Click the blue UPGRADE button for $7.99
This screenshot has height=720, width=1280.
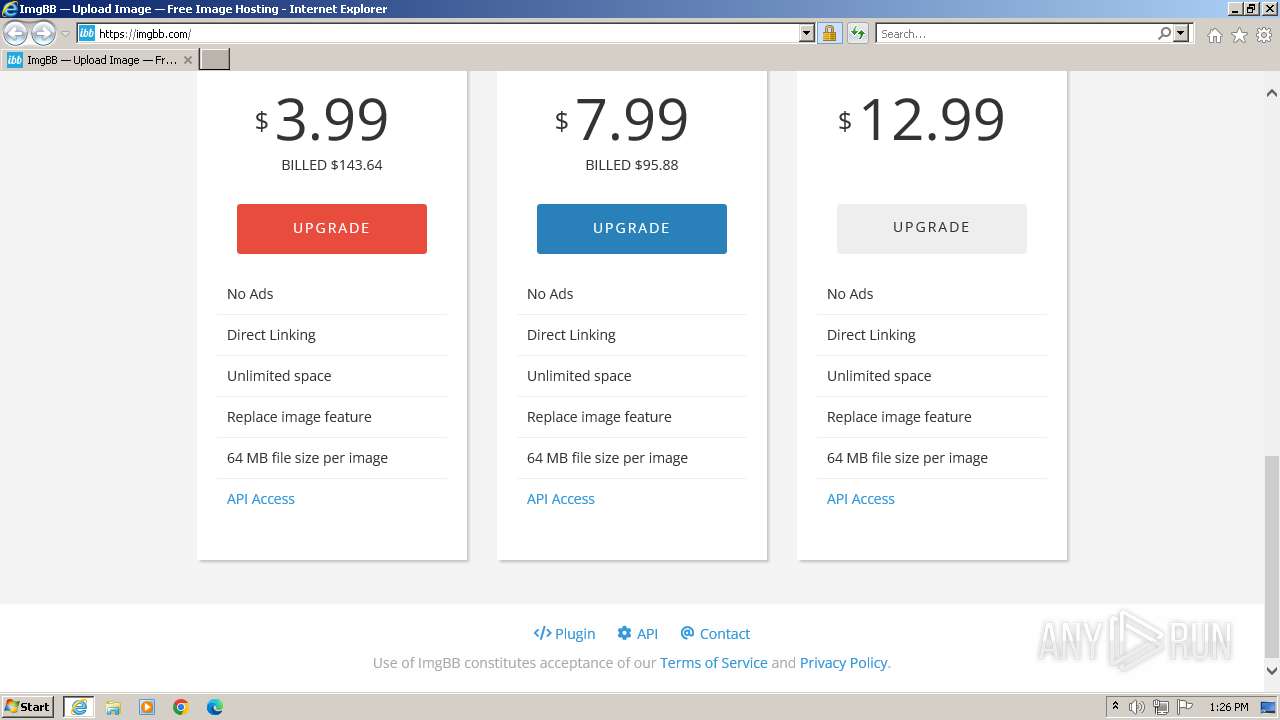click(x=632, y=228)
